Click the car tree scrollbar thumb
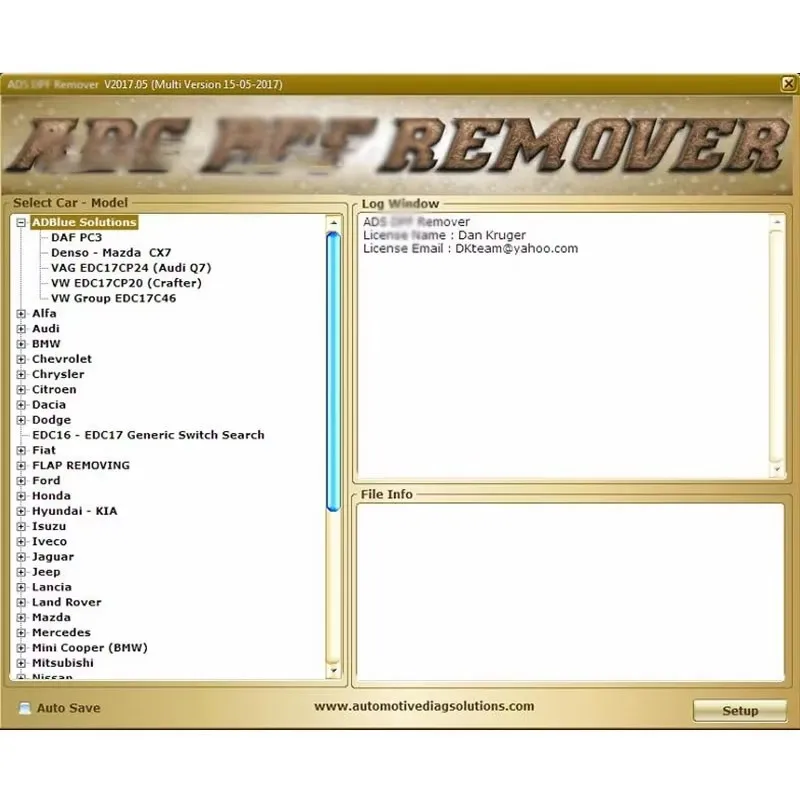Screen dimensions: 800x800 tap(333, 371)
